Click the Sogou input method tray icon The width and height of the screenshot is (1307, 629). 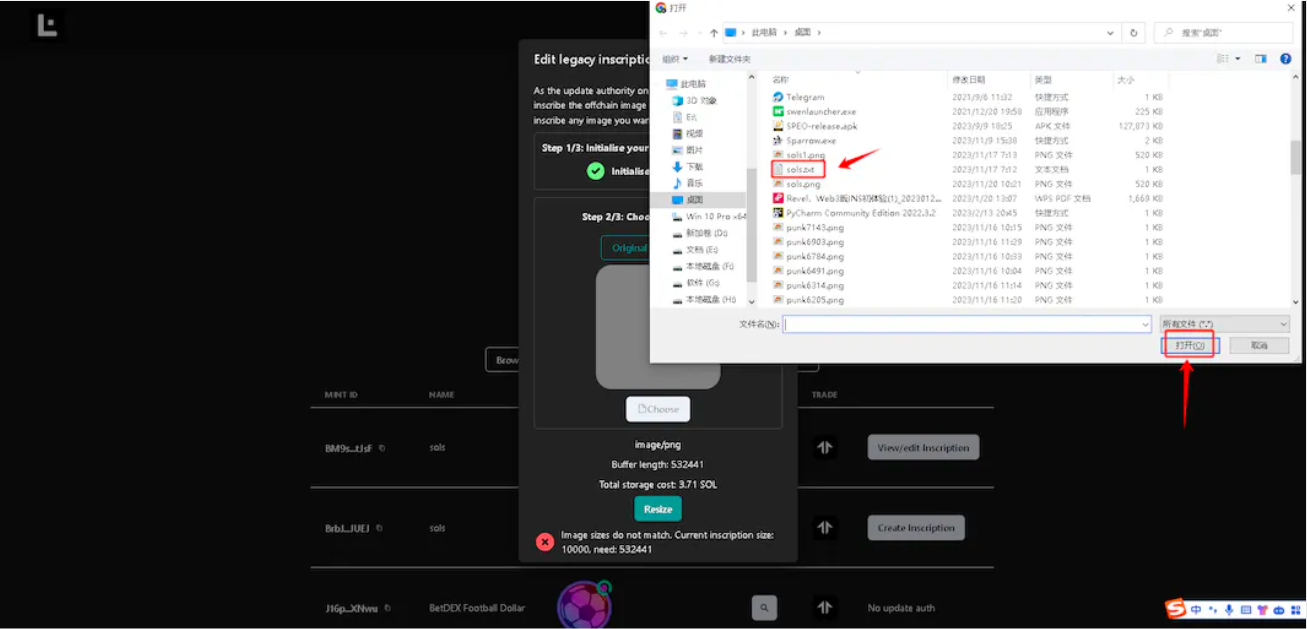(x=1175, y=609)
